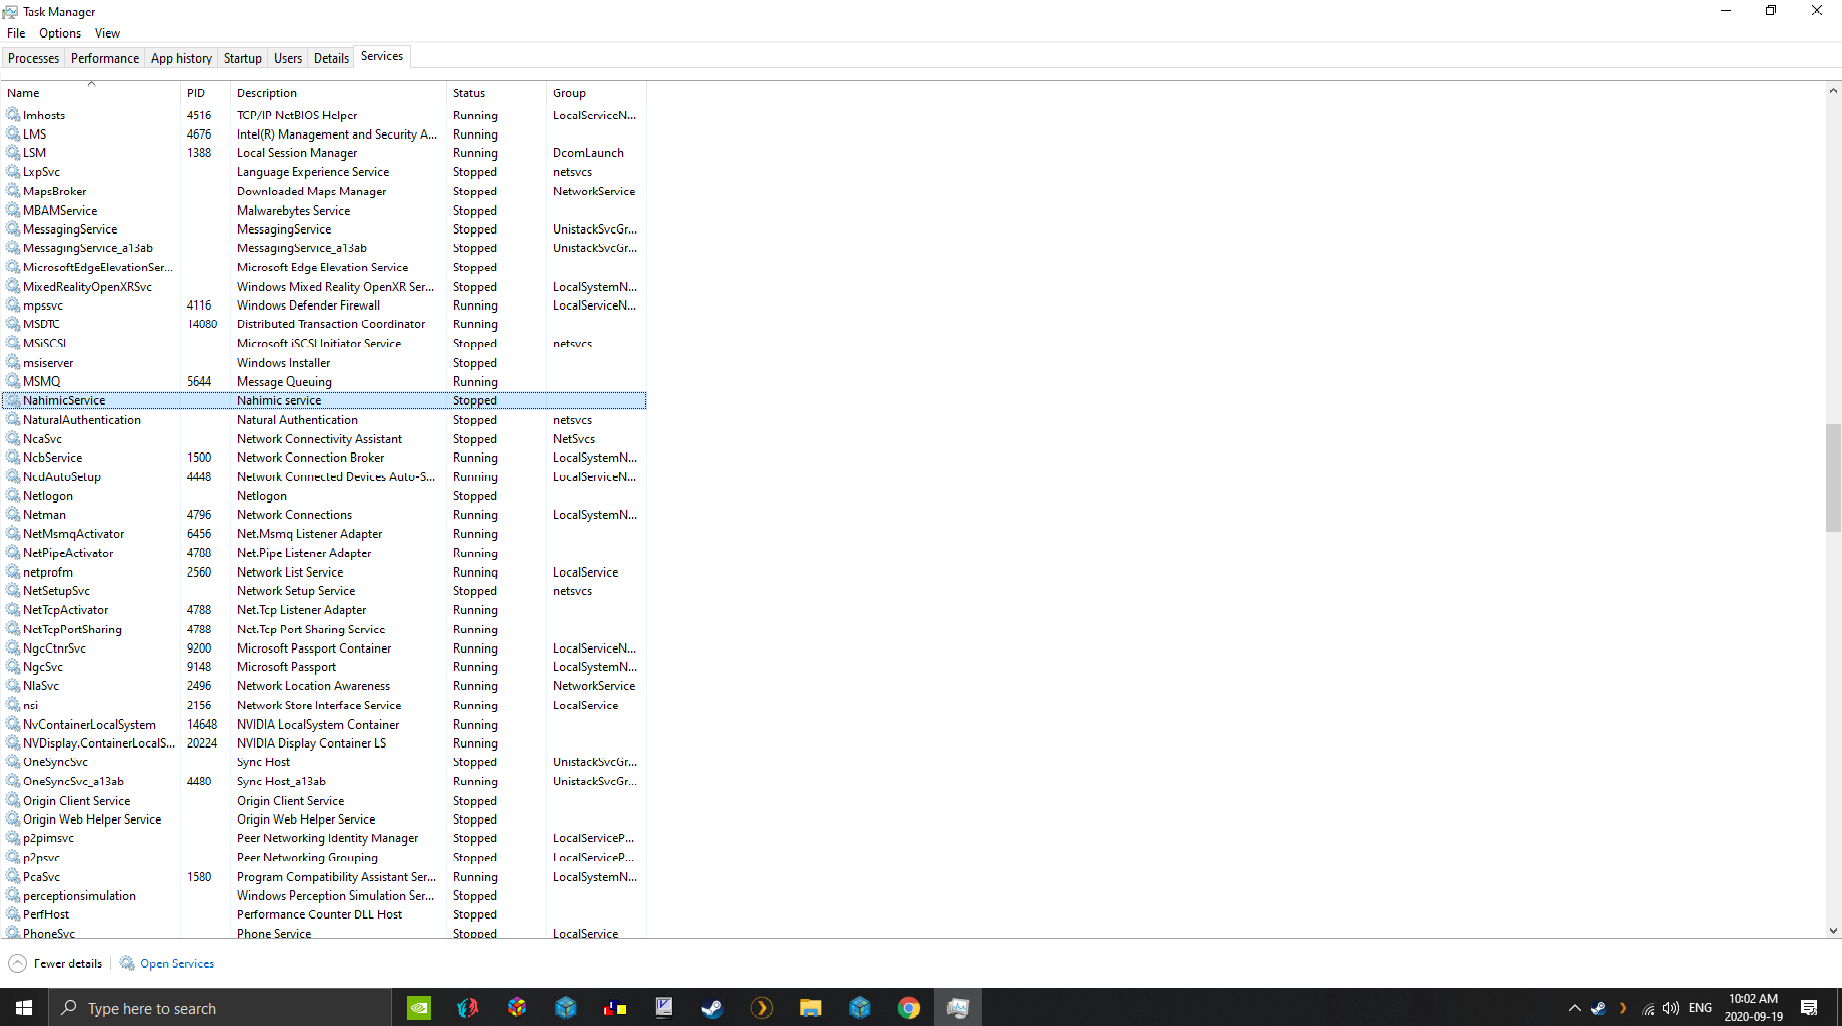Switch to the Performance tab

pos(105,58)
